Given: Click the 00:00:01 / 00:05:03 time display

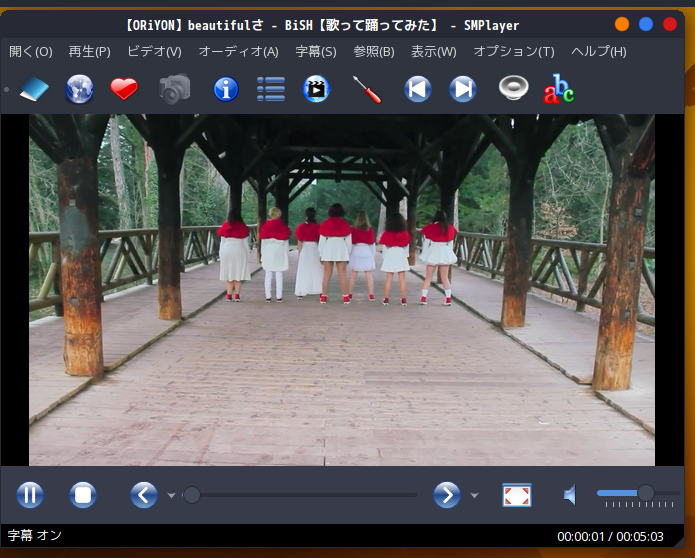Looking at the screenshot, I should pyautogui.click(x=610, y=537).
